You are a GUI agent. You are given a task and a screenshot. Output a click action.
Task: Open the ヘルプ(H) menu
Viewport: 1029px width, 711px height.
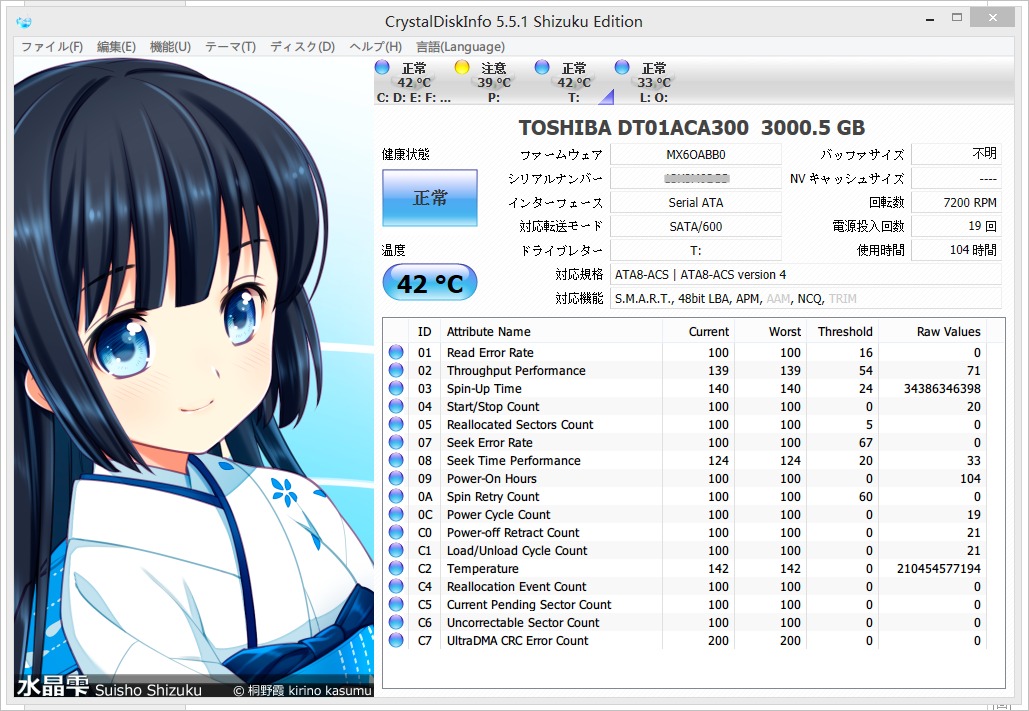pyautogui.click(x=375, y=47)
